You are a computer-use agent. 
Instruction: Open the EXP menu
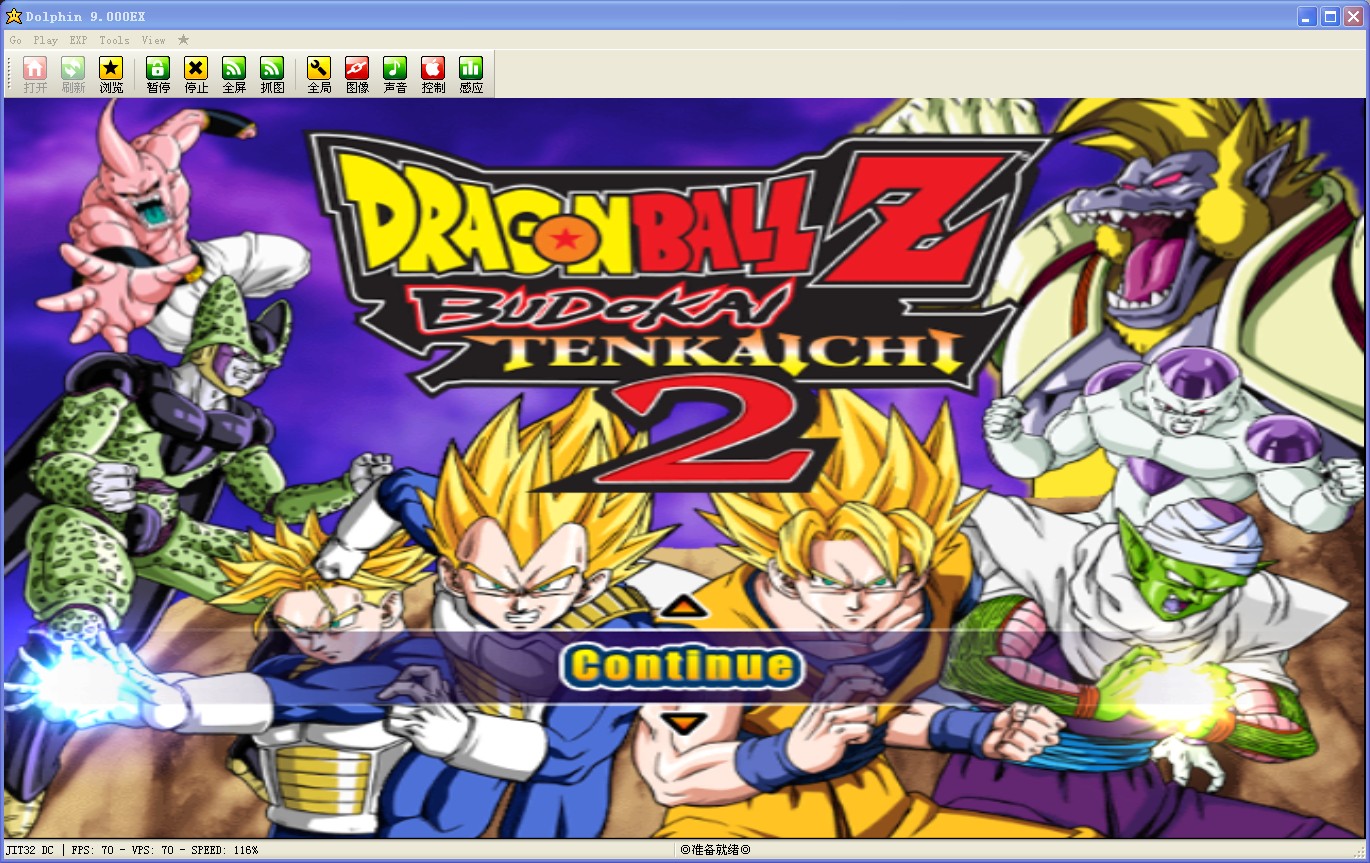pos(78,40)
